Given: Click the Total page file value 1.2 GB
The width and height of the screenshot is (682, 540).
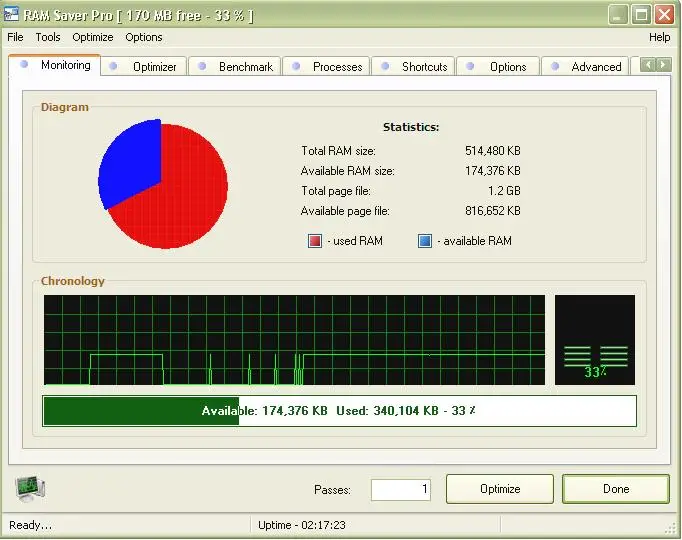Looking at the screenshot, I should pos(504,191).
